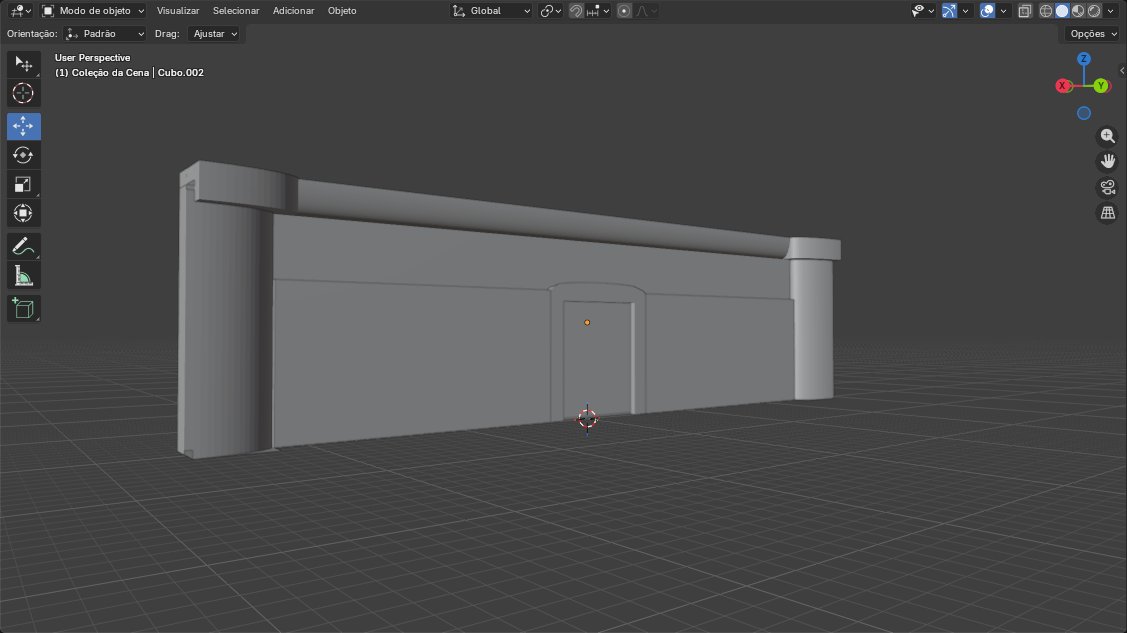Image resolution: width=1127 pixels, height=633 pixels.
Task: Select the Transform tool
Action: tap(22, 213)
